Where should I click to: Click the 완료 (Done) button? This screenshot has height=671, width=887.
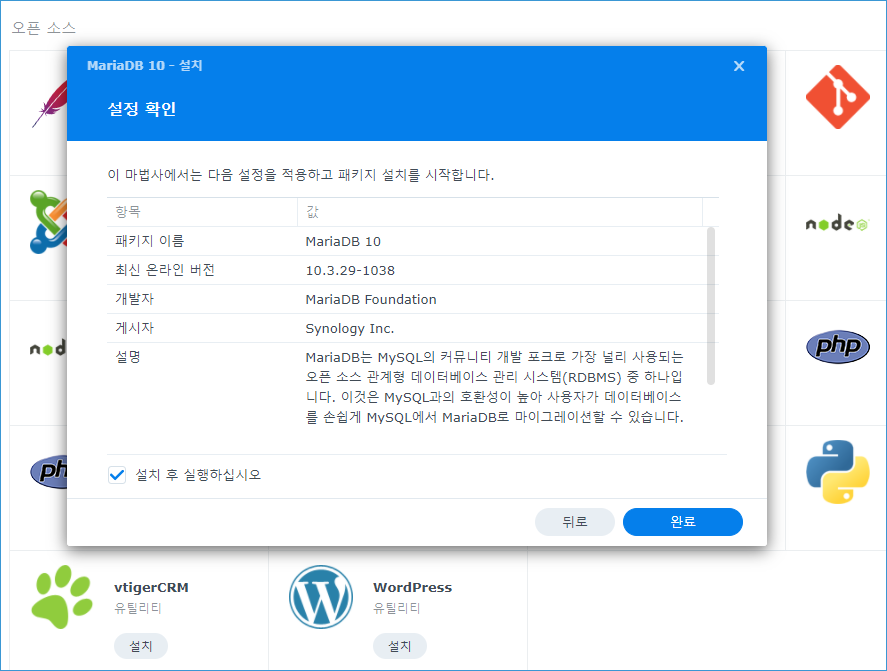tap(683, 522)
